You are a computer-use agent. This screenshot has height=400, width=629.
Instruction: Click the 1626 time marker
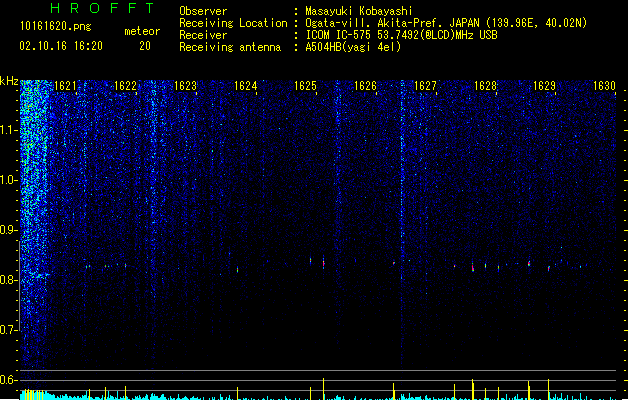coord(365,86)
